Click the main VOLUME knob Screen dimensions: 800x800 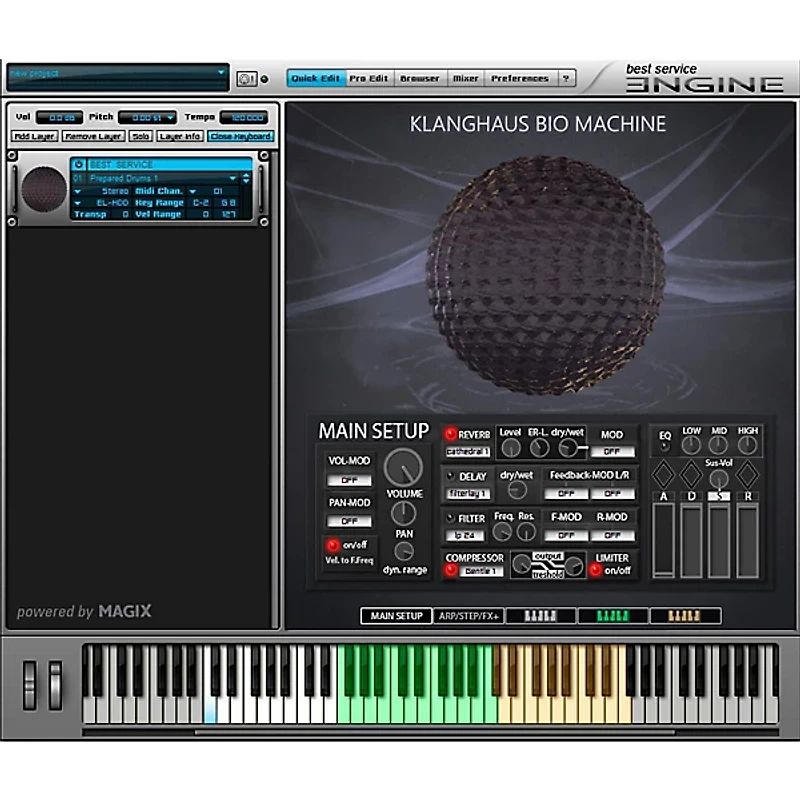[403, 466]
